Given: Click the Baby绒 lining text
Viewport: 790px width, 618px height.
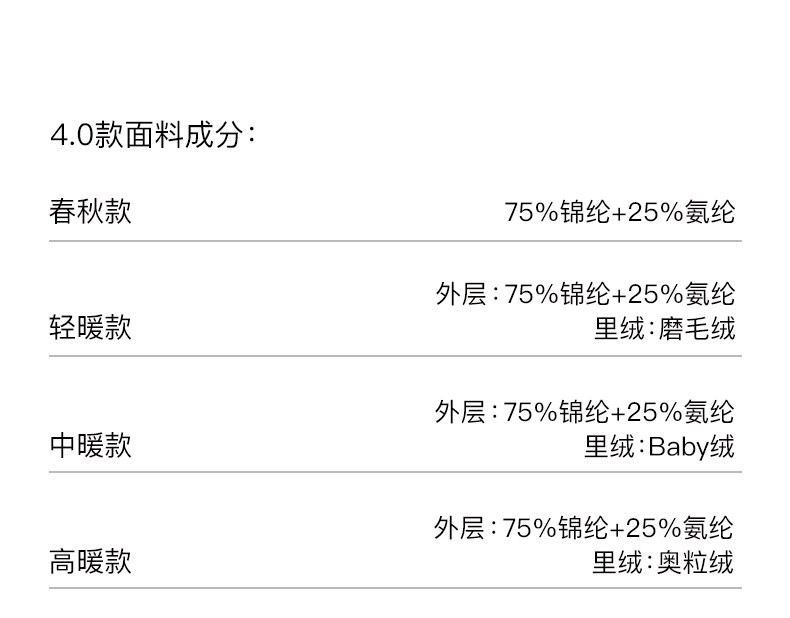Looking at the screenshot, I should click(691, 446).
